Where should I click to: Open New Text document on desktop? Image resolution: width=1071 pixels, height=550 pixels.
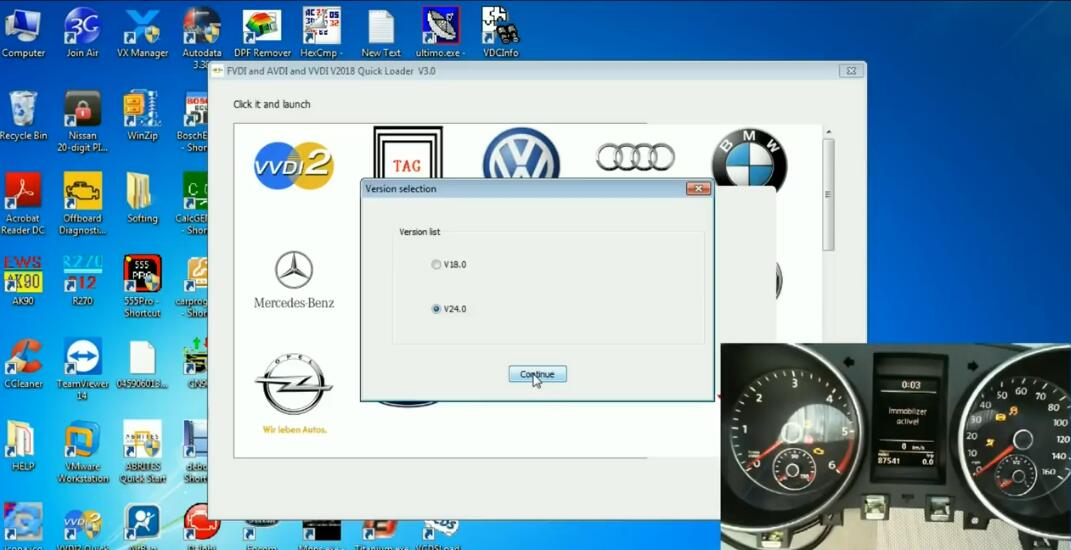(381, 32)
